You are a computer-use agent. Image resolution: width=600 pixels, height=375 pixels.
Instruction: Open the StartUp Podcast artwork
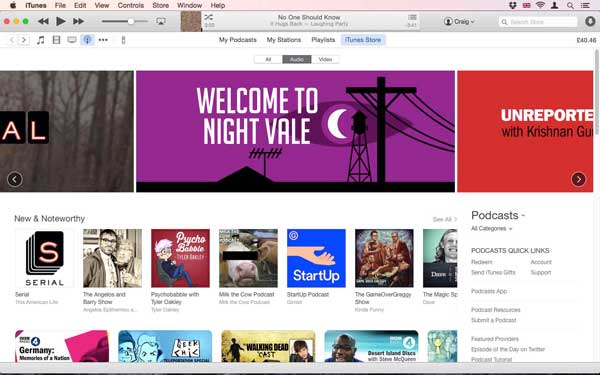point(316,258)
